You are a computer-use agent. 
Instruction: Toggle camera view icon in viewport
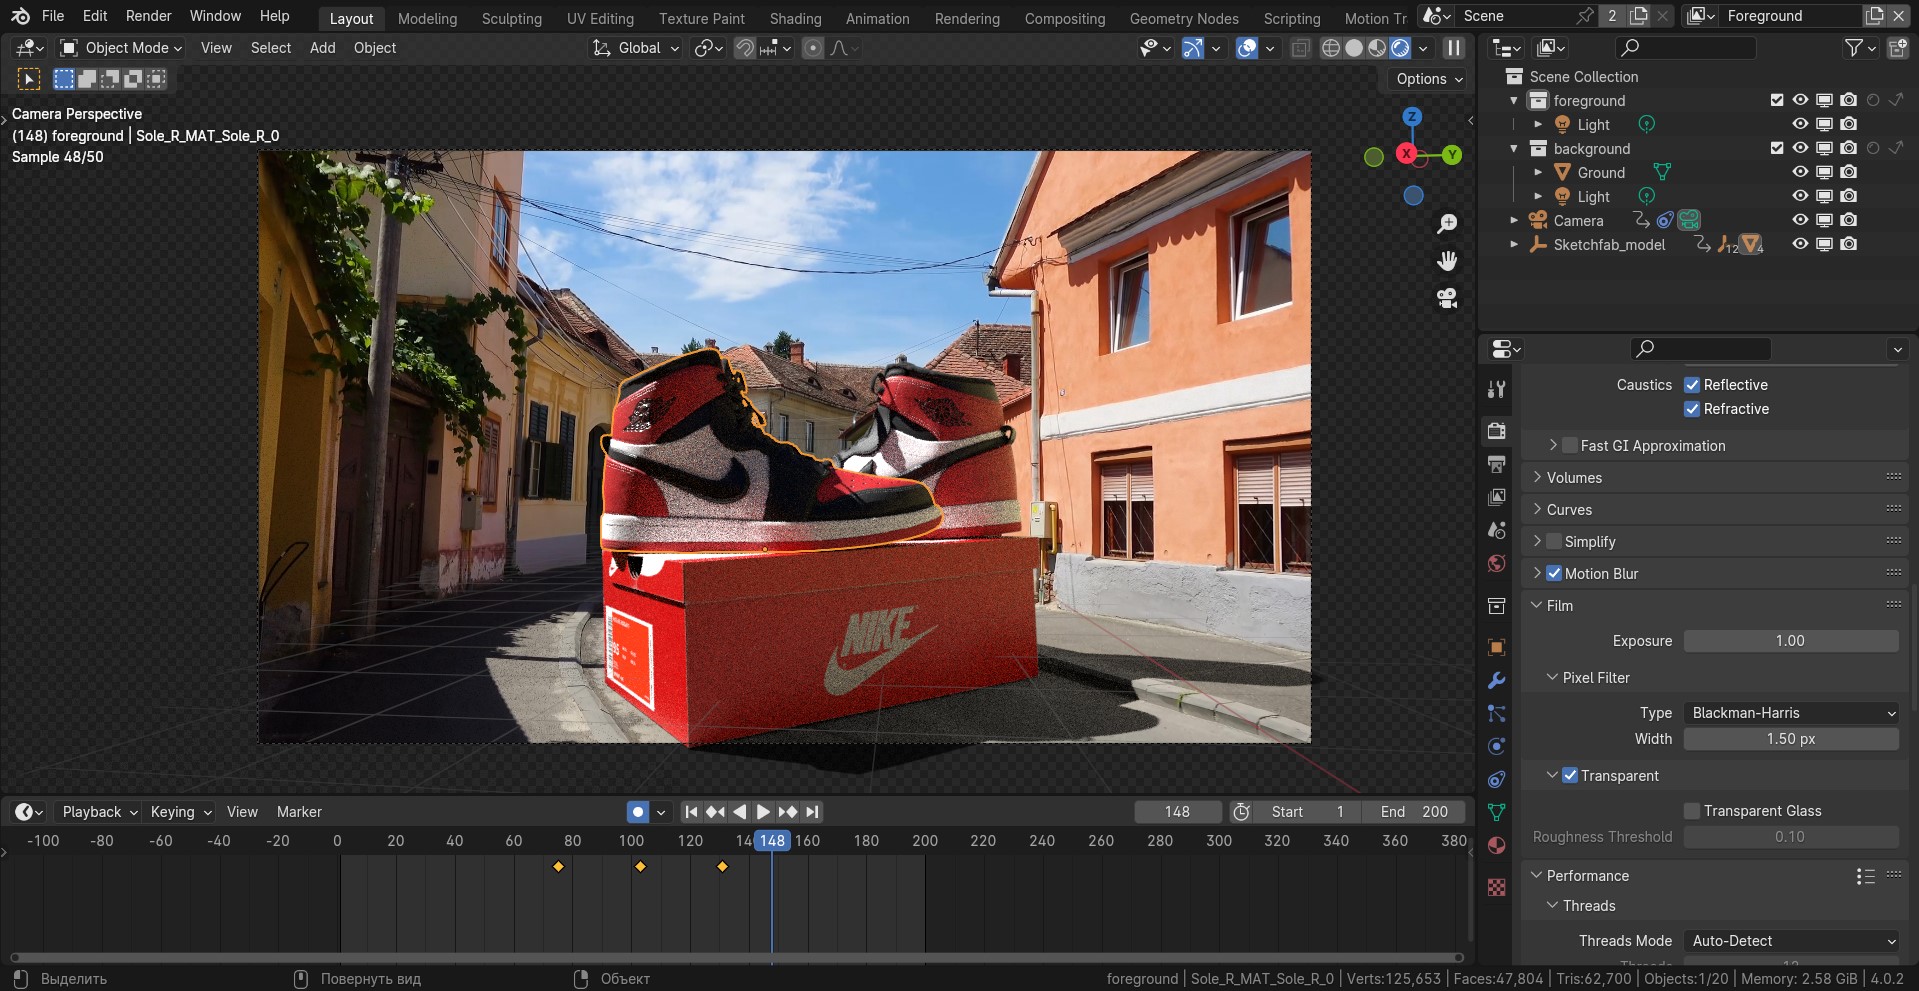click(1446, 298)
